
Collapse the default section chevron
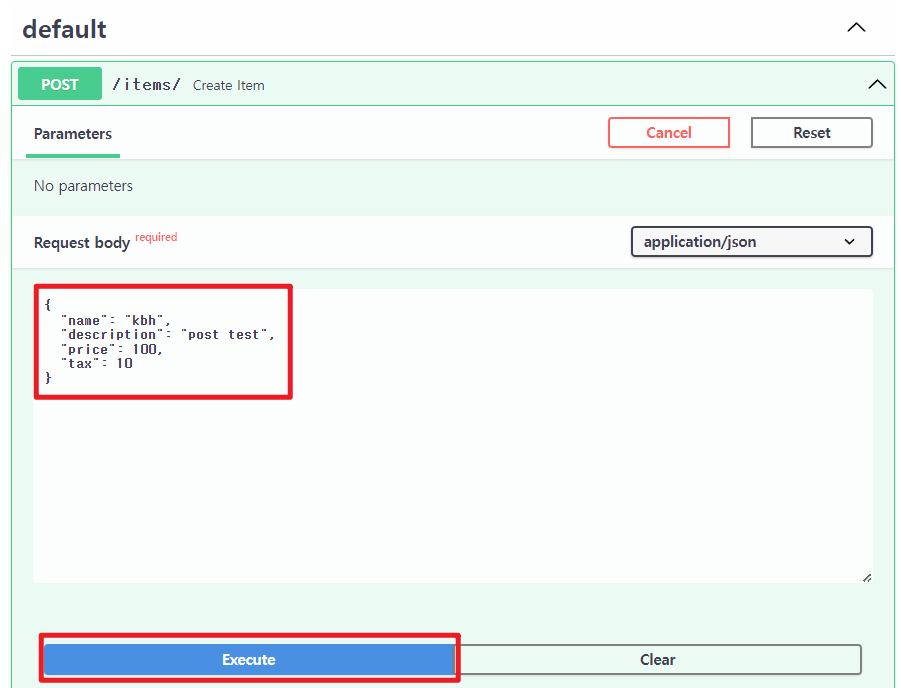tap(856, 28)
